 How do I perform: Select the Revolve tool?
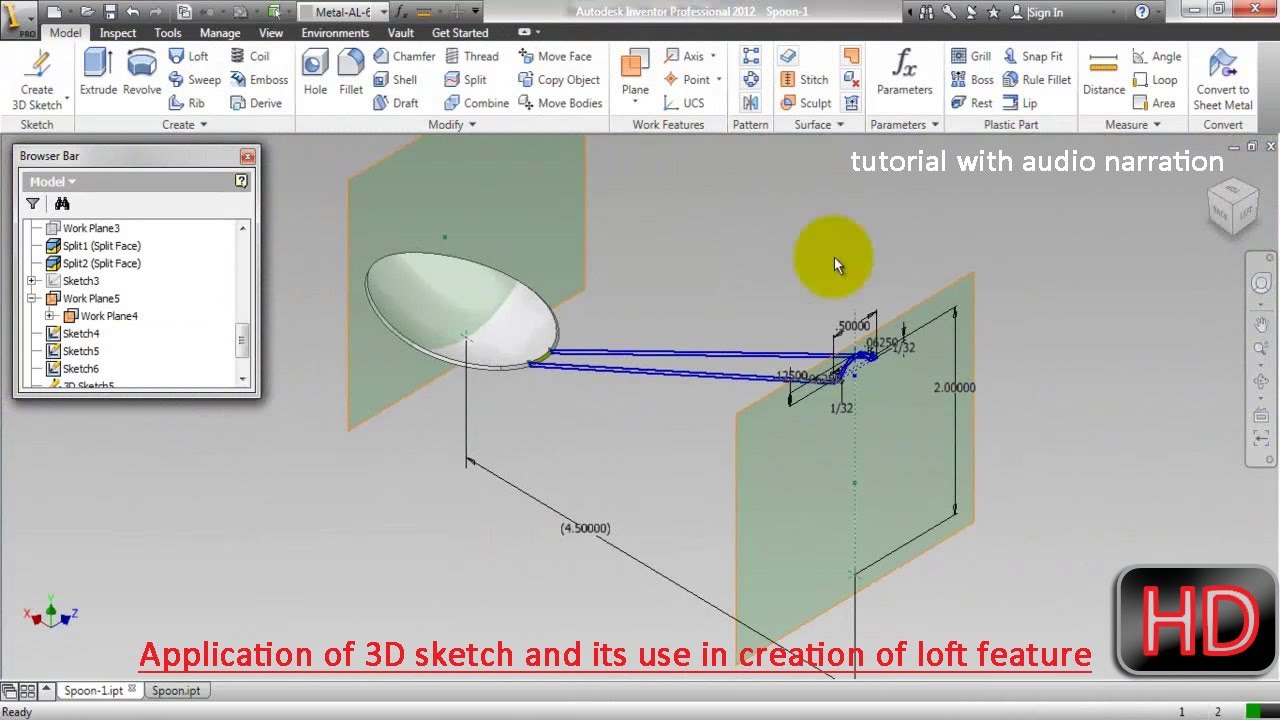tap(141, 70)
